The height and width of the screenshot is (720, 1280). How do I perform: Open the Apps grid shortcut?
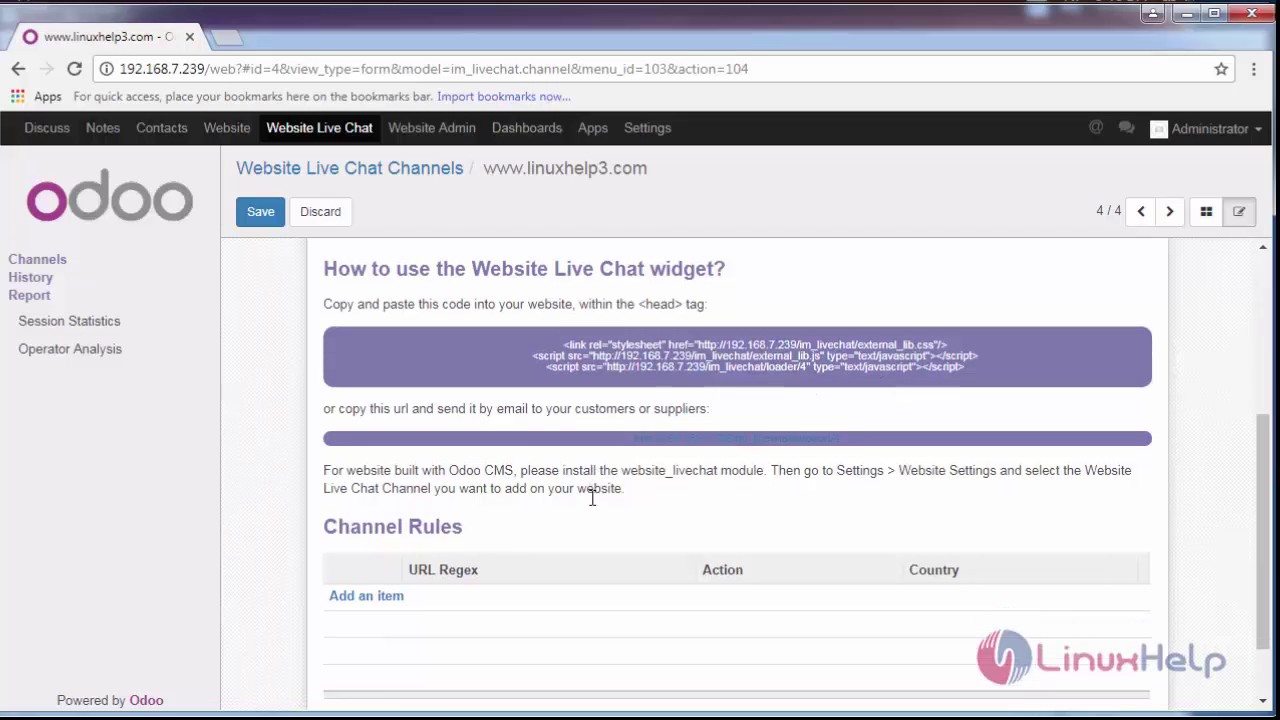click(x=36, y=97)
